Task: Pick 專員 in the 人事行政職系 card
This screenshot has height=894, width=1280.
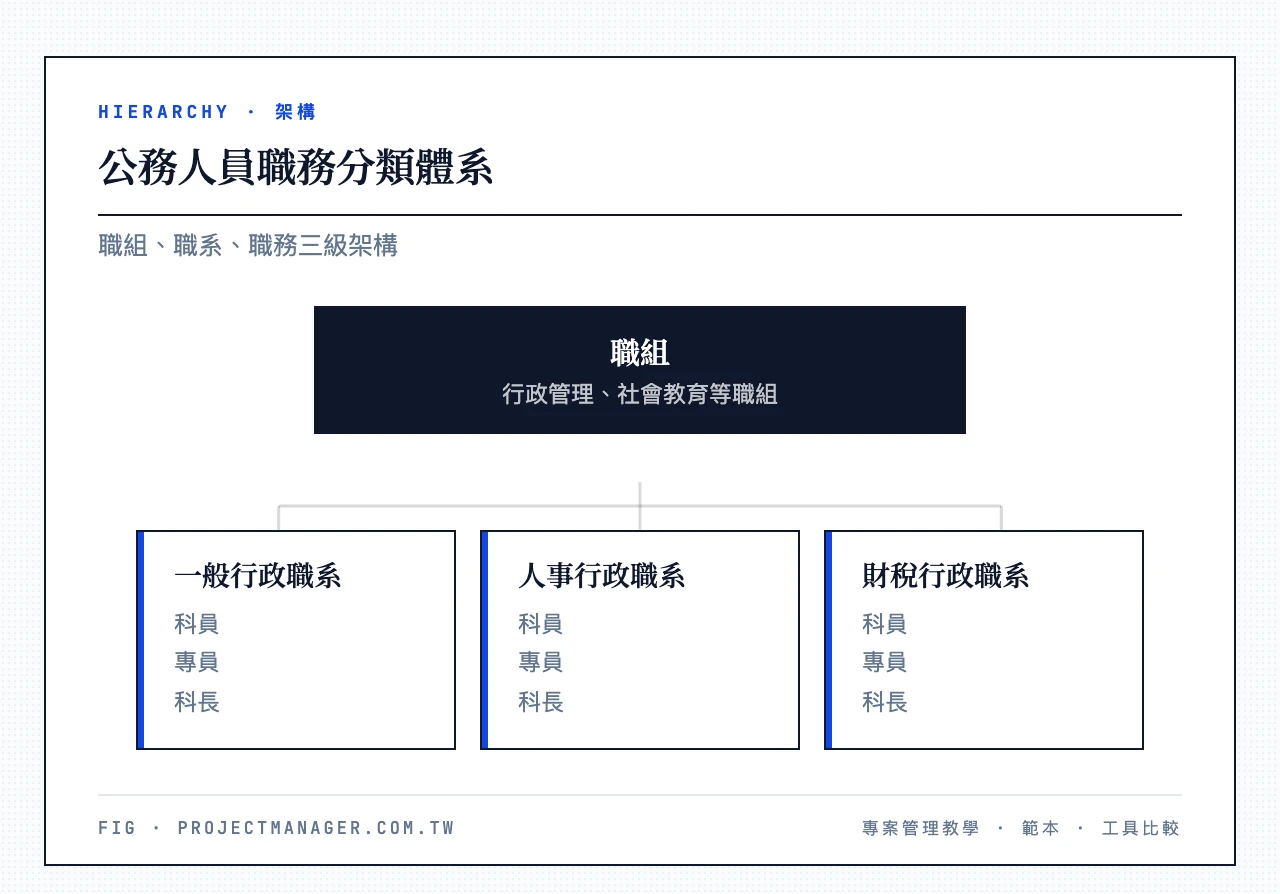Action: (x=541, y=662)
